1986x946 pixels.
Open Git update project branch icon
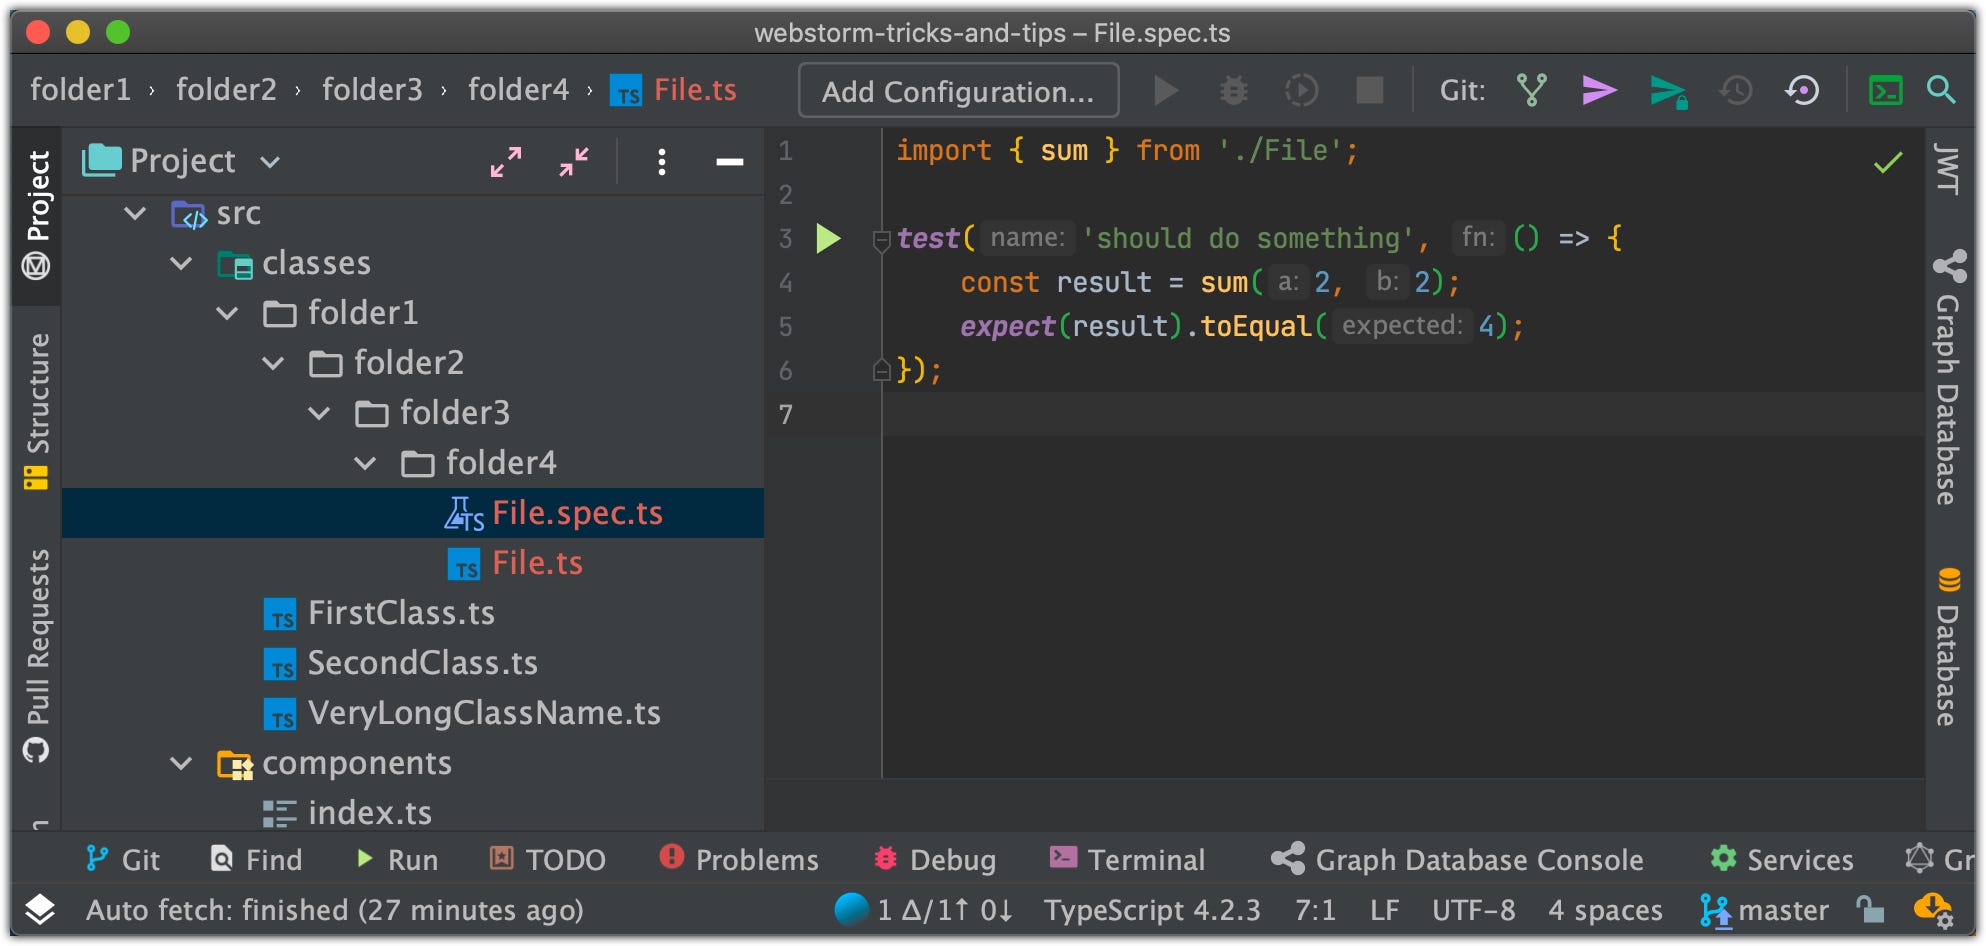(x=1531, y=91)
